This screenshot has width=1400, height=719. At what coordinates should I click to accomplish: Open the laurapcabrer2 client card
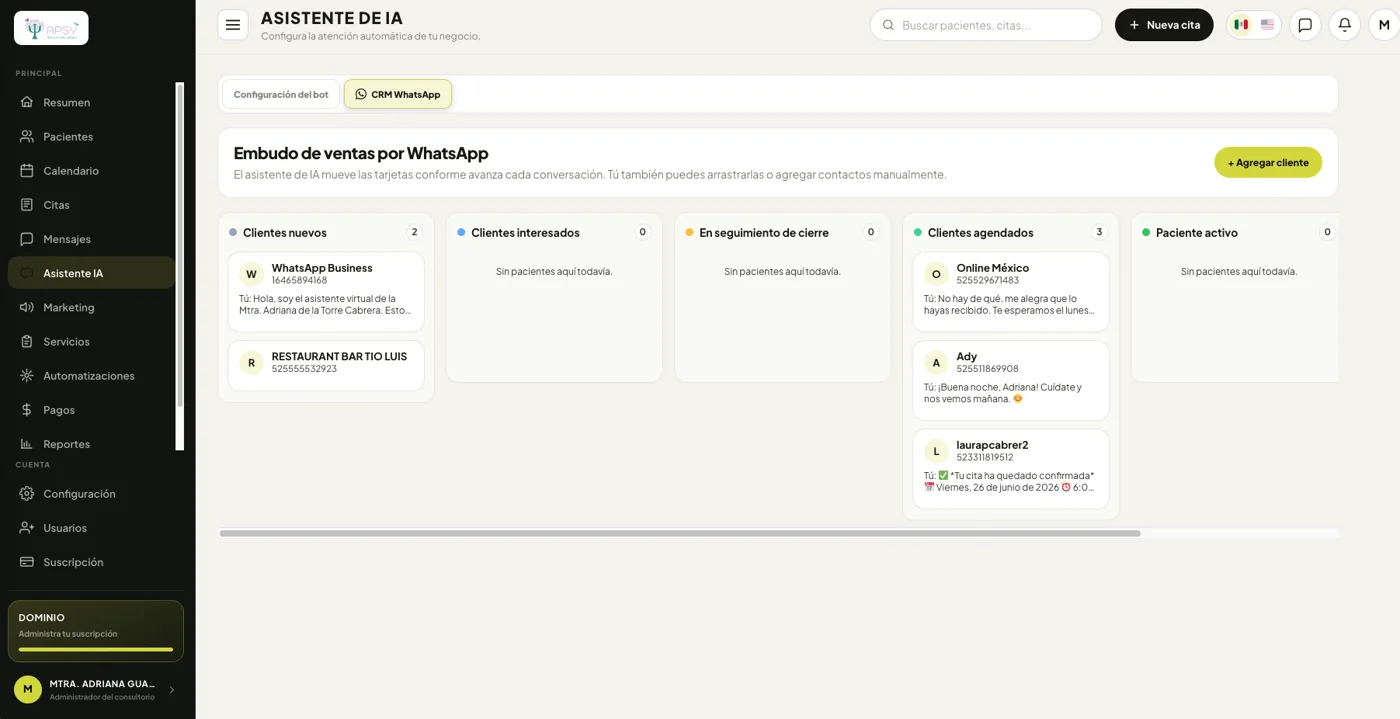(x=1011, y=469)
